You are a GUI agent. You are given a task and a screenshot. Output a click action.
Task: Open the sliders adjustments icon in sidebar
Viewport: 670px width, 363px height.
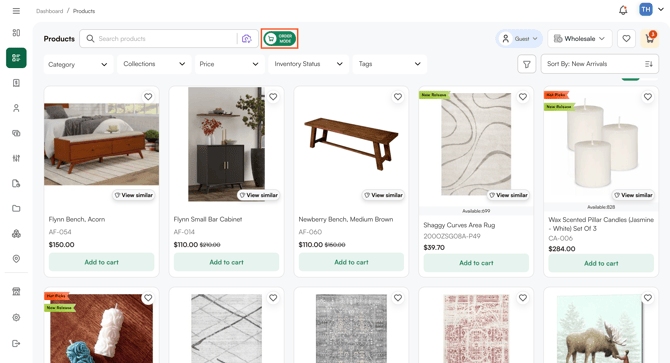point(16,158)
